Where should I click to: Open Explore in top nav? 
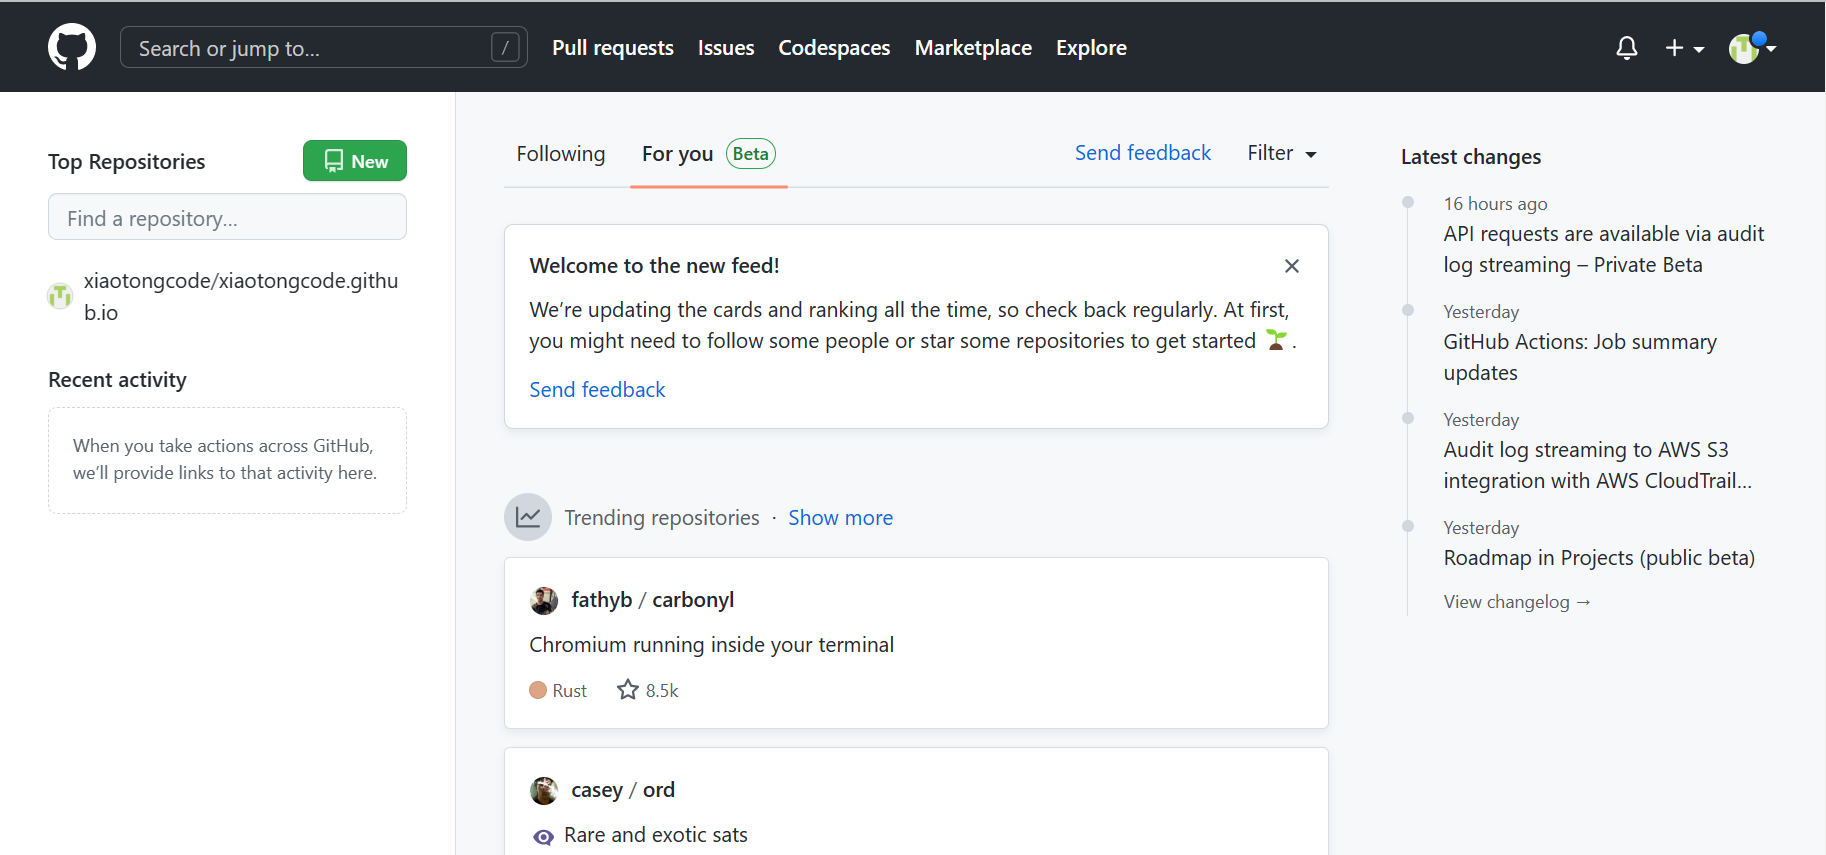coord(1091,48)
